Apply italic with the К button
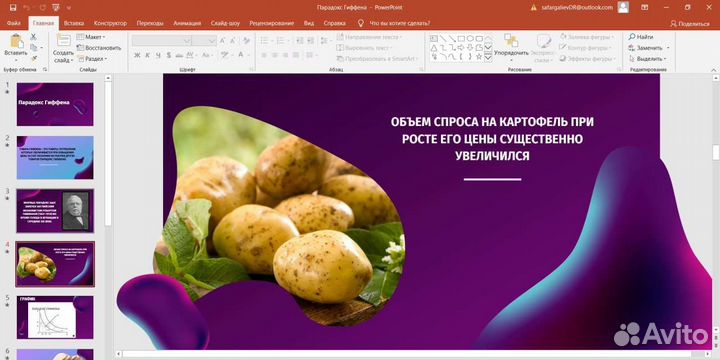Image resolution: width=720 pixels, height=360 pixels. coord(147,55)
